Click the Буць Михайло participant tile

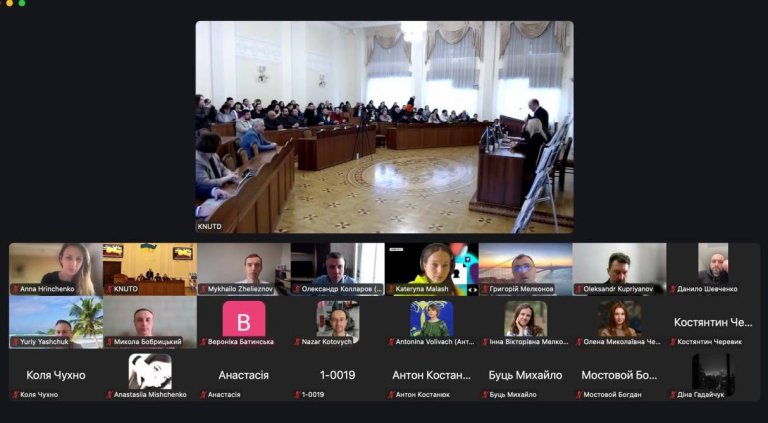[525, 375]
